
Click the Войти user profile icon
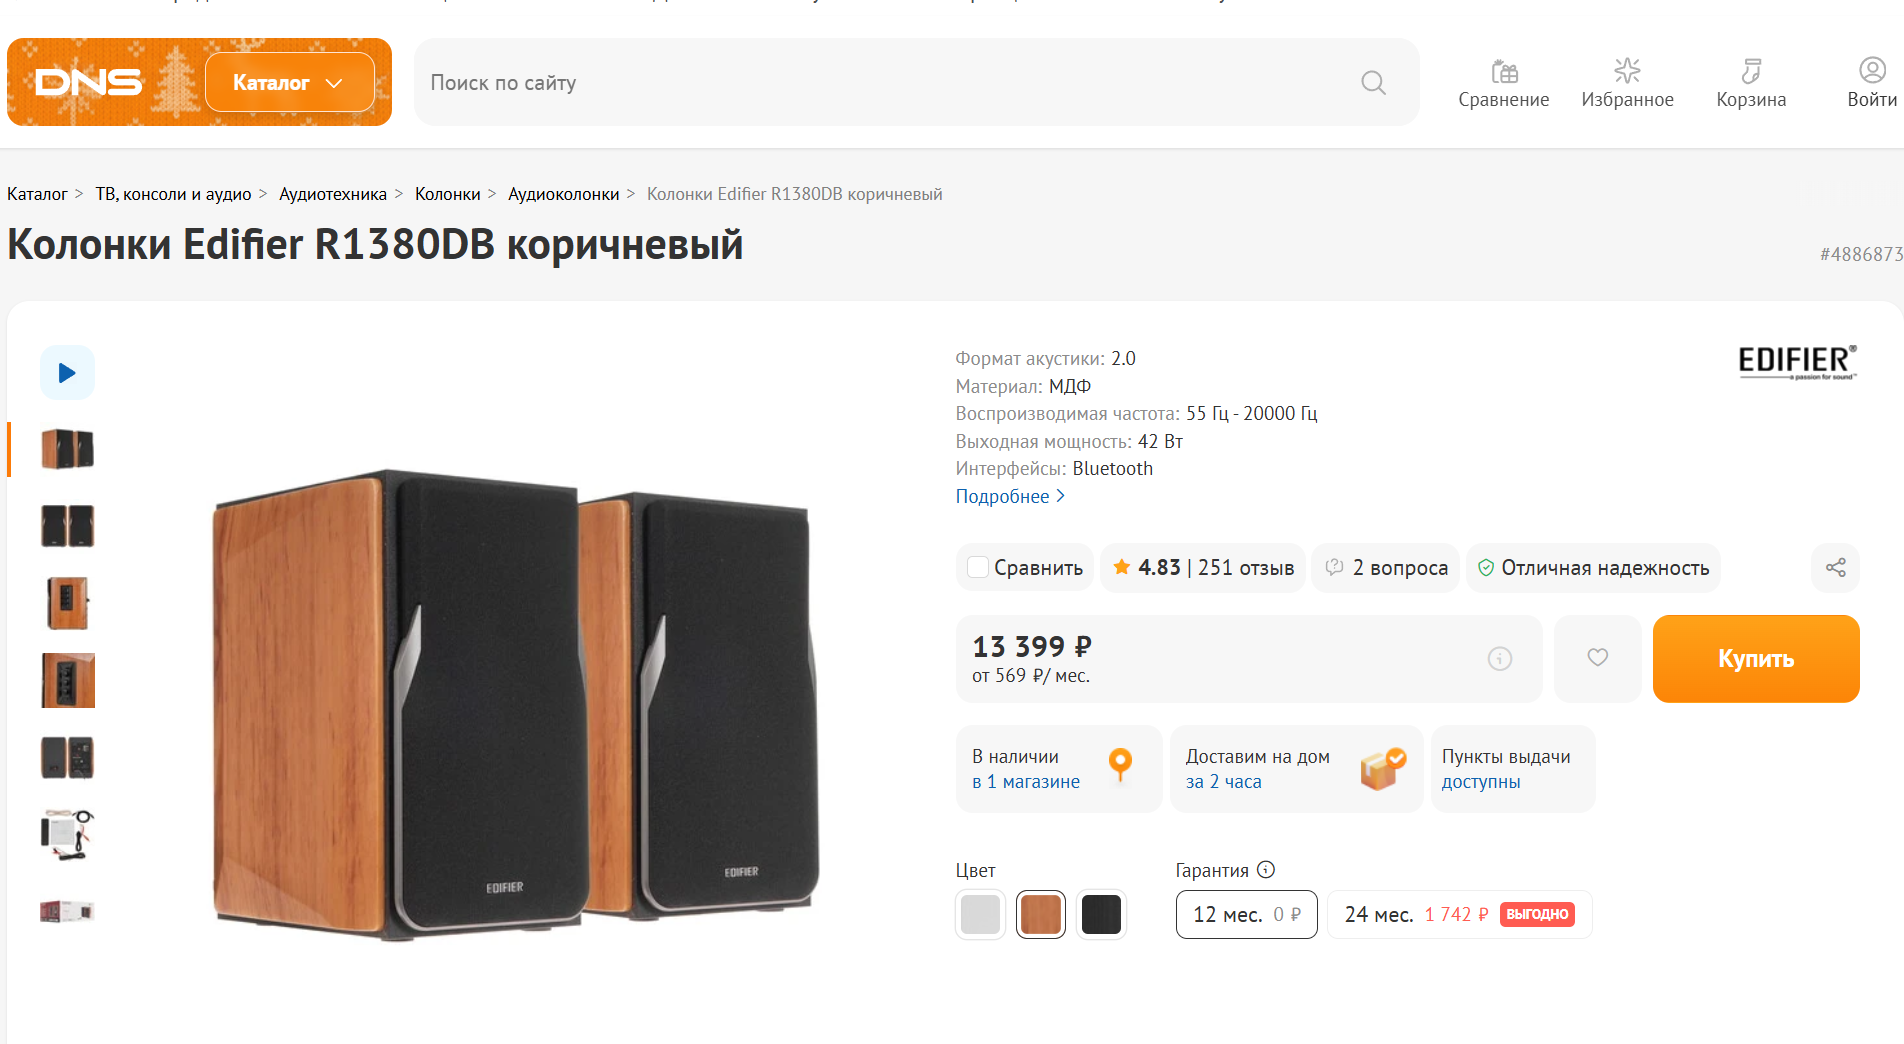pos(1871,71)
